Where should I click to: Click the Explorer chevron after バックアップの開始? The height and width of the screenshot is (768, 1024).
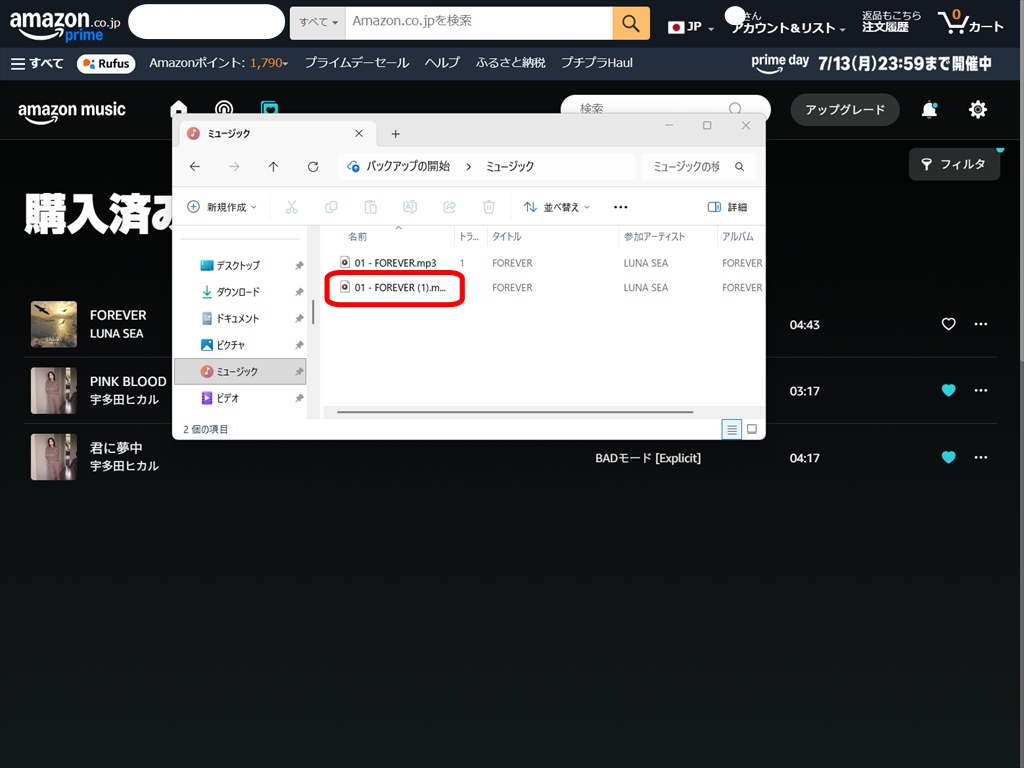pos(468,167)
